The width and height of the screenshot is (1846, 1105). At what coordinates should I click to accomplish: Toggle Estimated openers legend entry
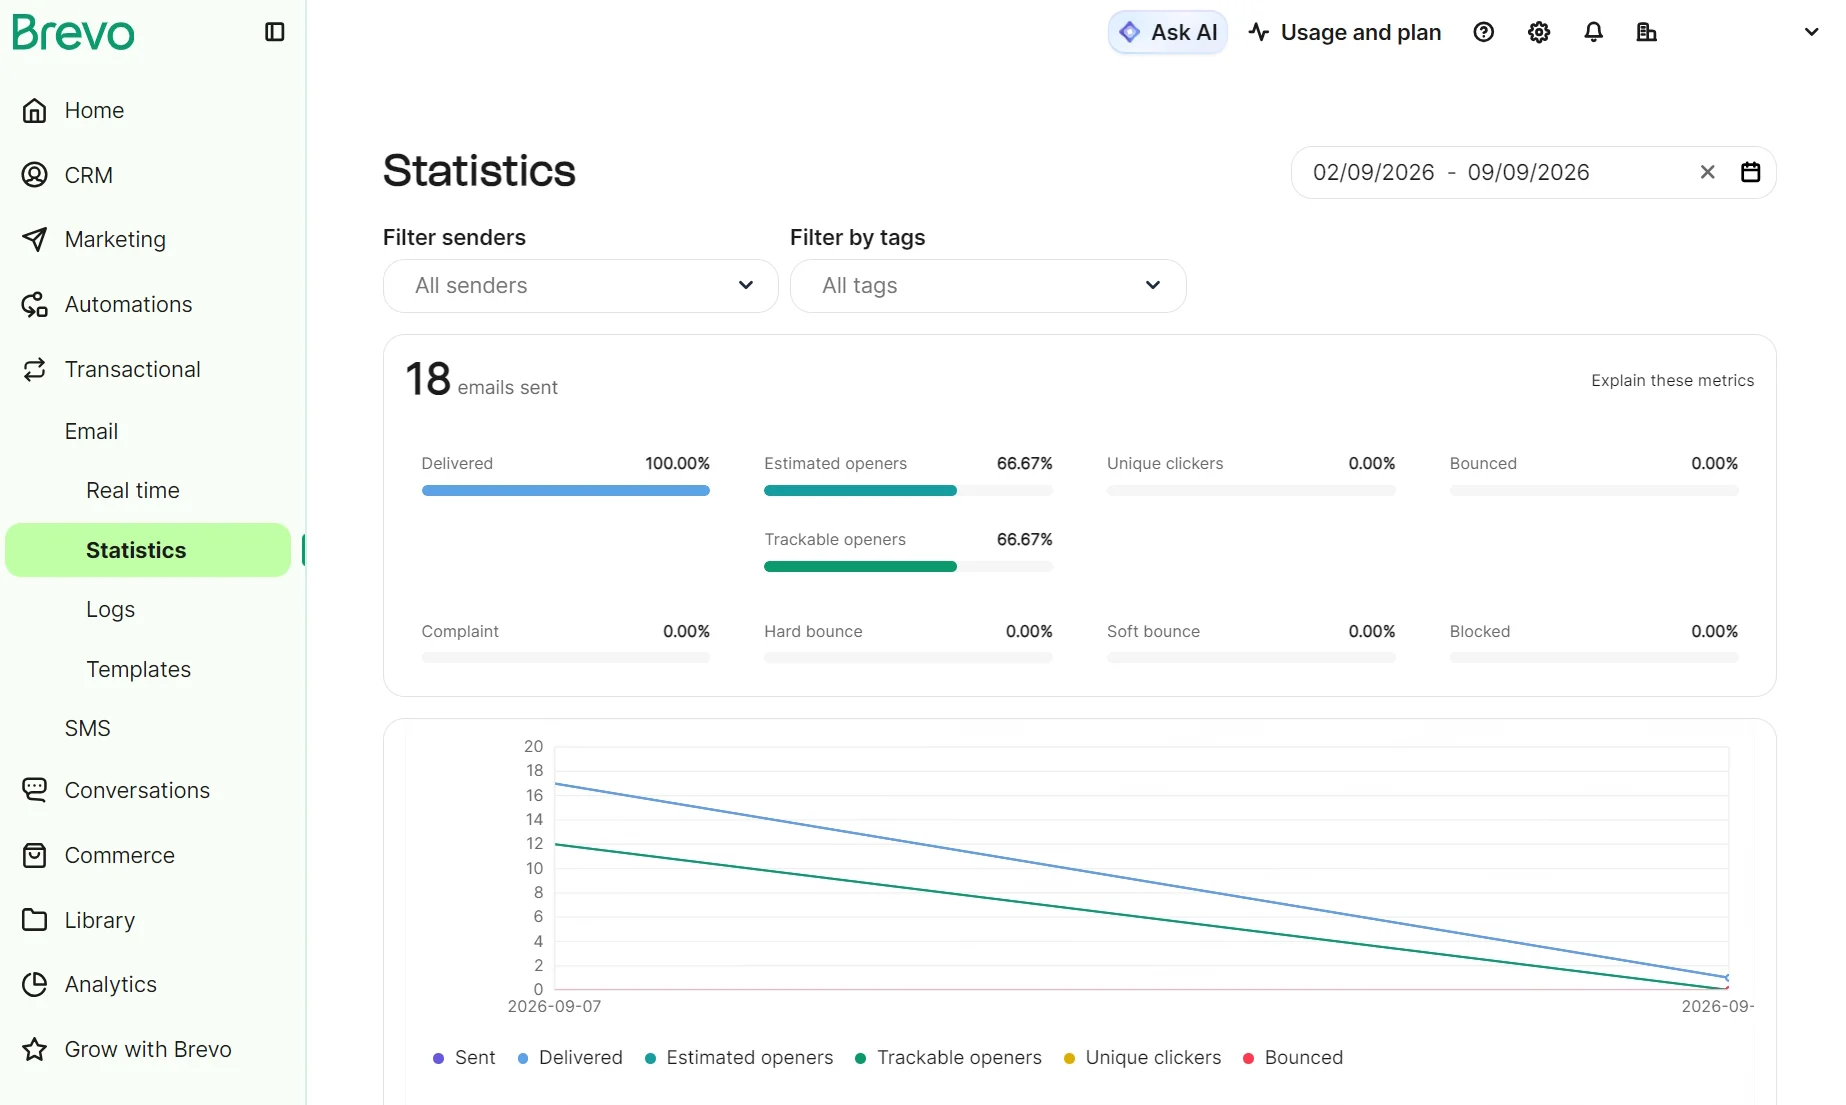(x=739, y=1058)
